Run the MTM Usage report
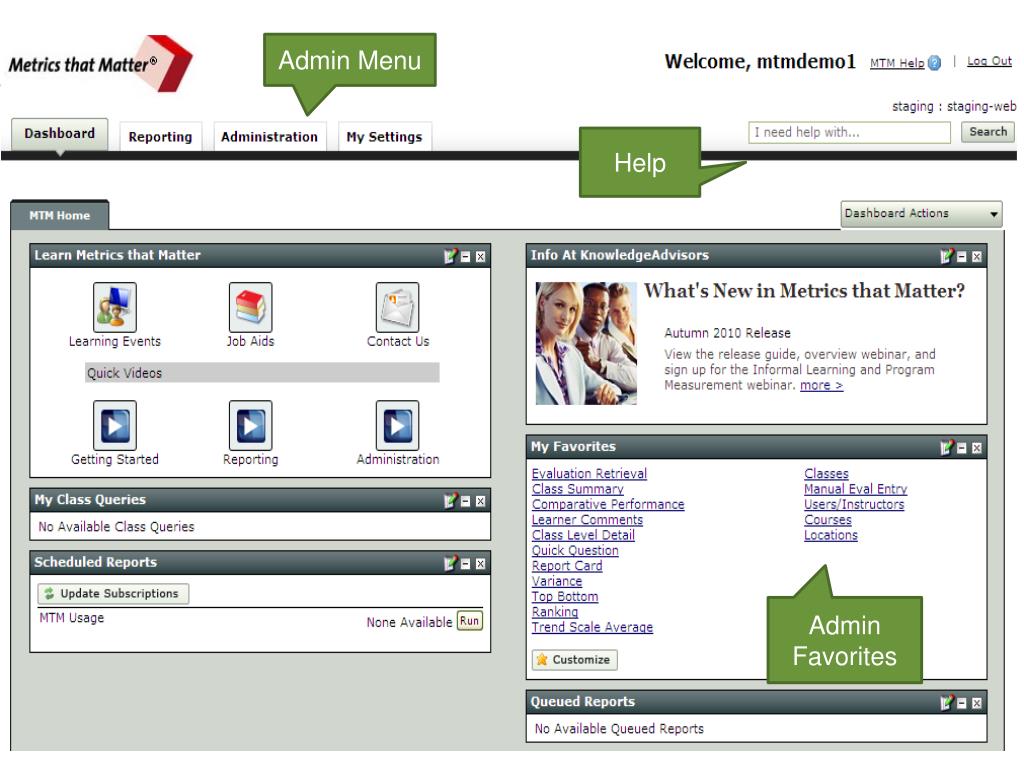 coord(470,620)
